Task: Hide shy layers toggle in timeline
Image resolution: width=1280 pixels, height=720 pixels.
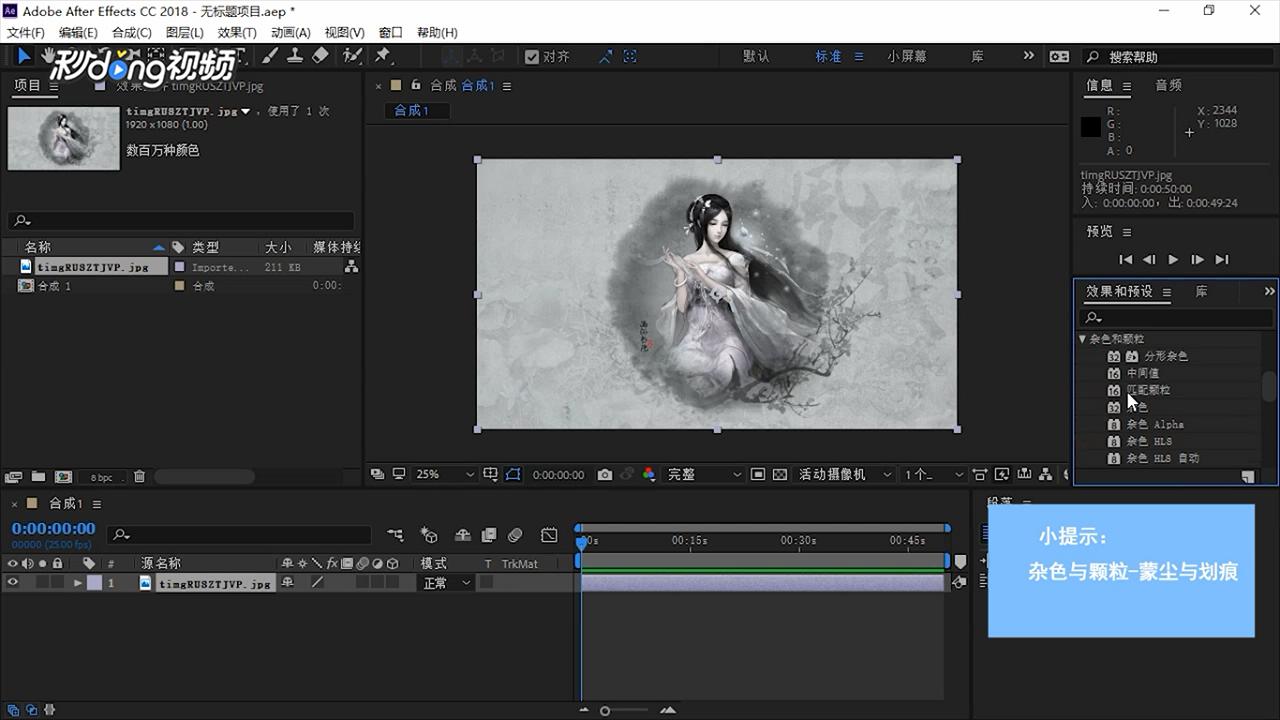Action: coord(462,535)
